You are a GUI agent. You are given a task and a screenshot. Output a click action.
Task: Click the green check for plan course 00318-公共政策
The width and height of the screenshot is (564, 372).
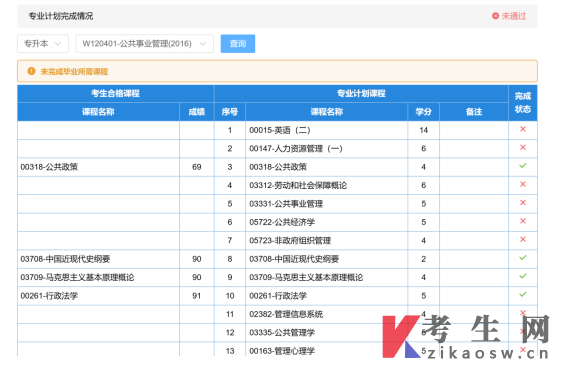pyautogui.click(x=523, y=165)
